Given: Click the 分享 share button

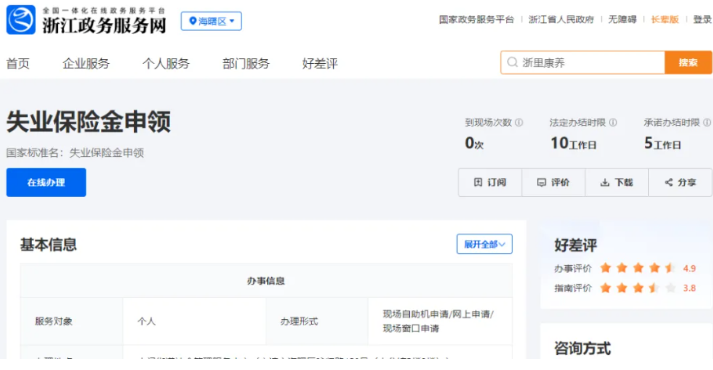Looking at the screenshot, I should [x=680, y=182].
